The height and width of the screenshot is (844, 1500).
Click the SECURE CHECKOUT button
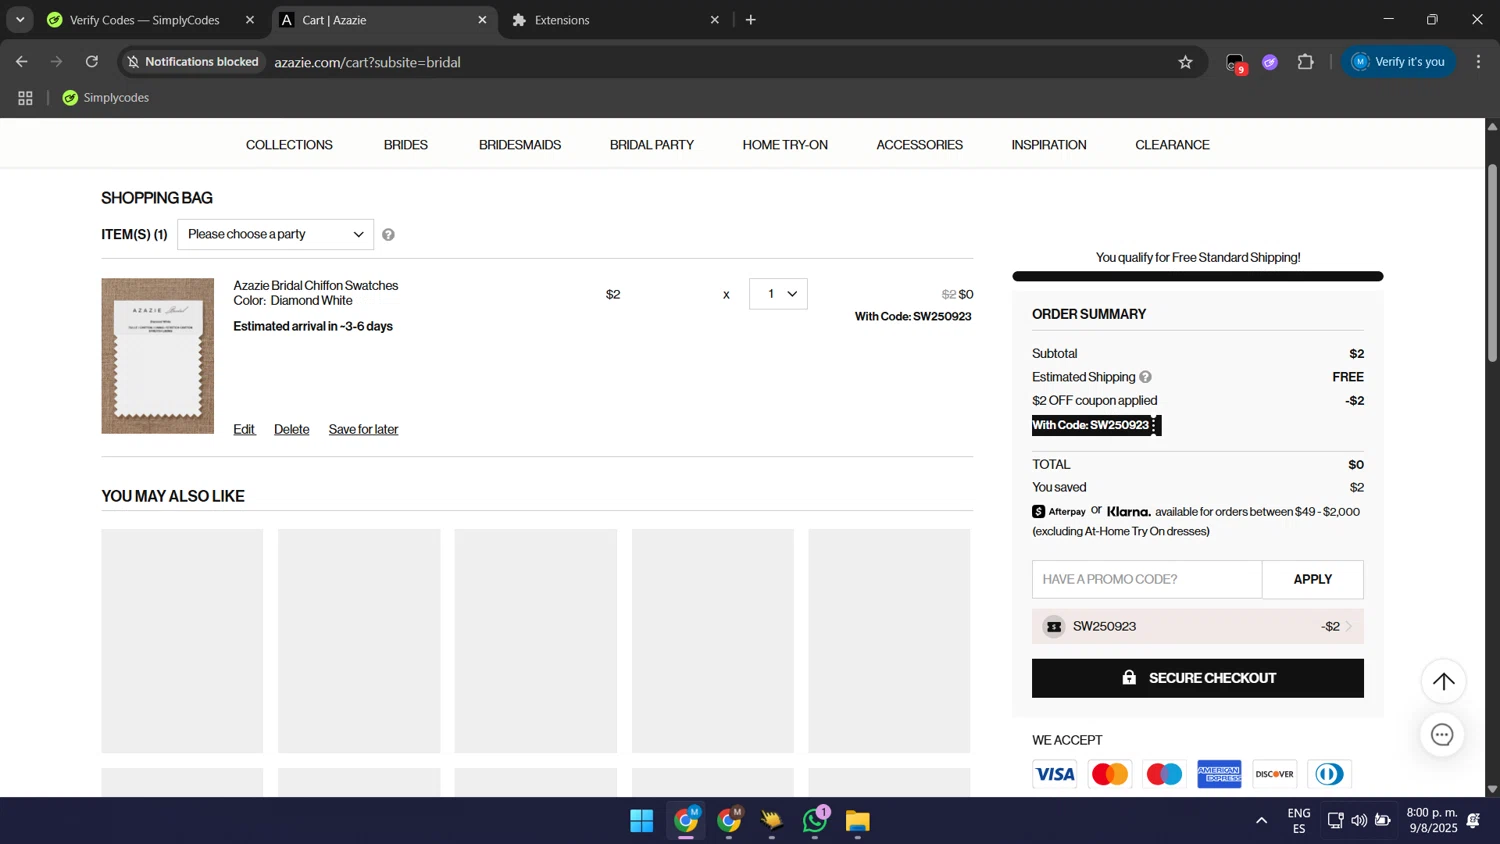1198,678
